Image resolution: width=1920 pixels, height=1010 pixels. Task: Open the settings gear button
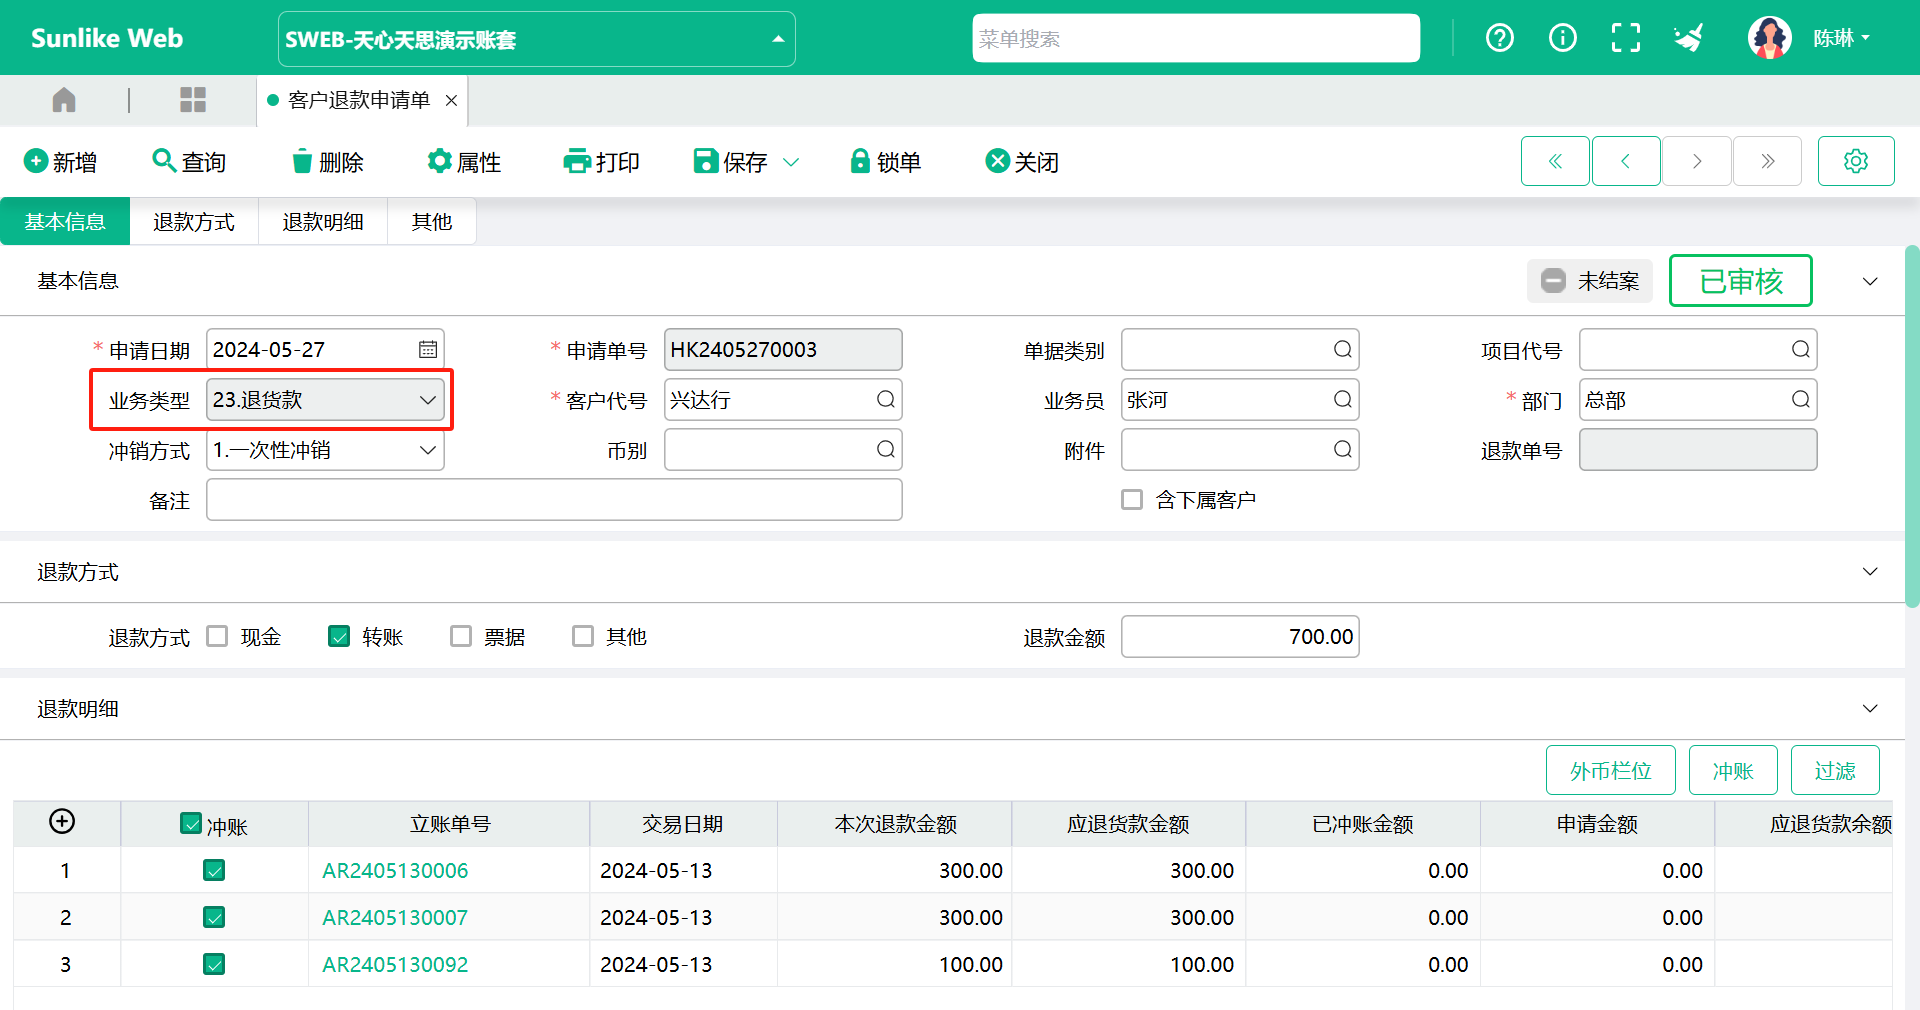tap(1856, 161)
